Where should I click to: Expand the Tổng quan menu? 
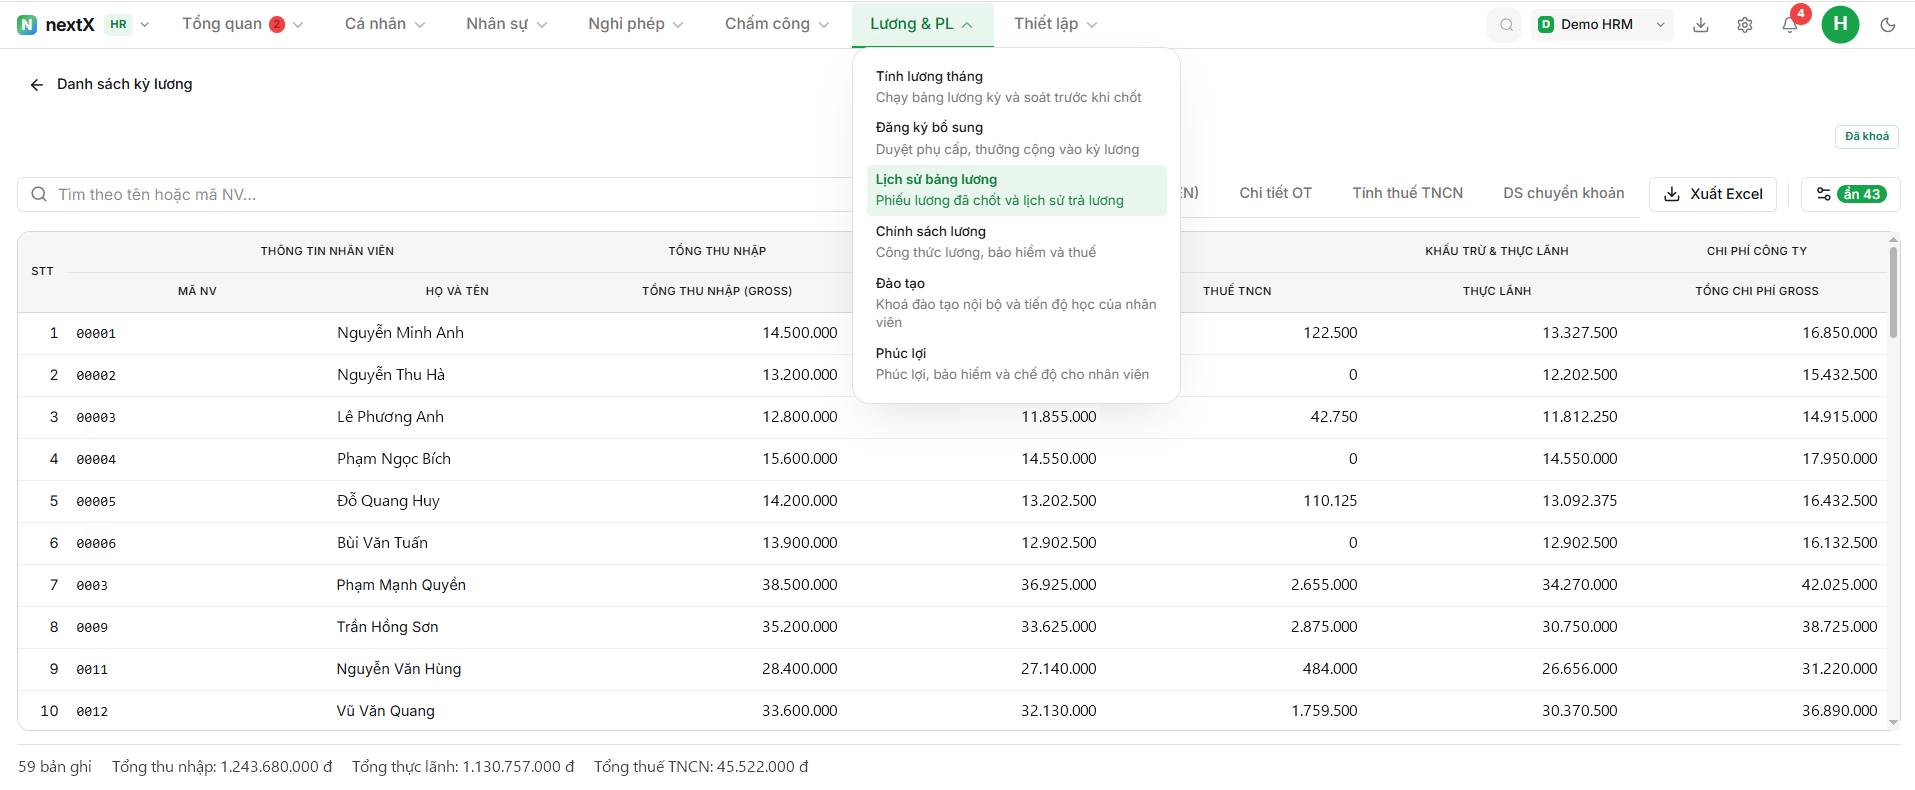tap(242, 24)
